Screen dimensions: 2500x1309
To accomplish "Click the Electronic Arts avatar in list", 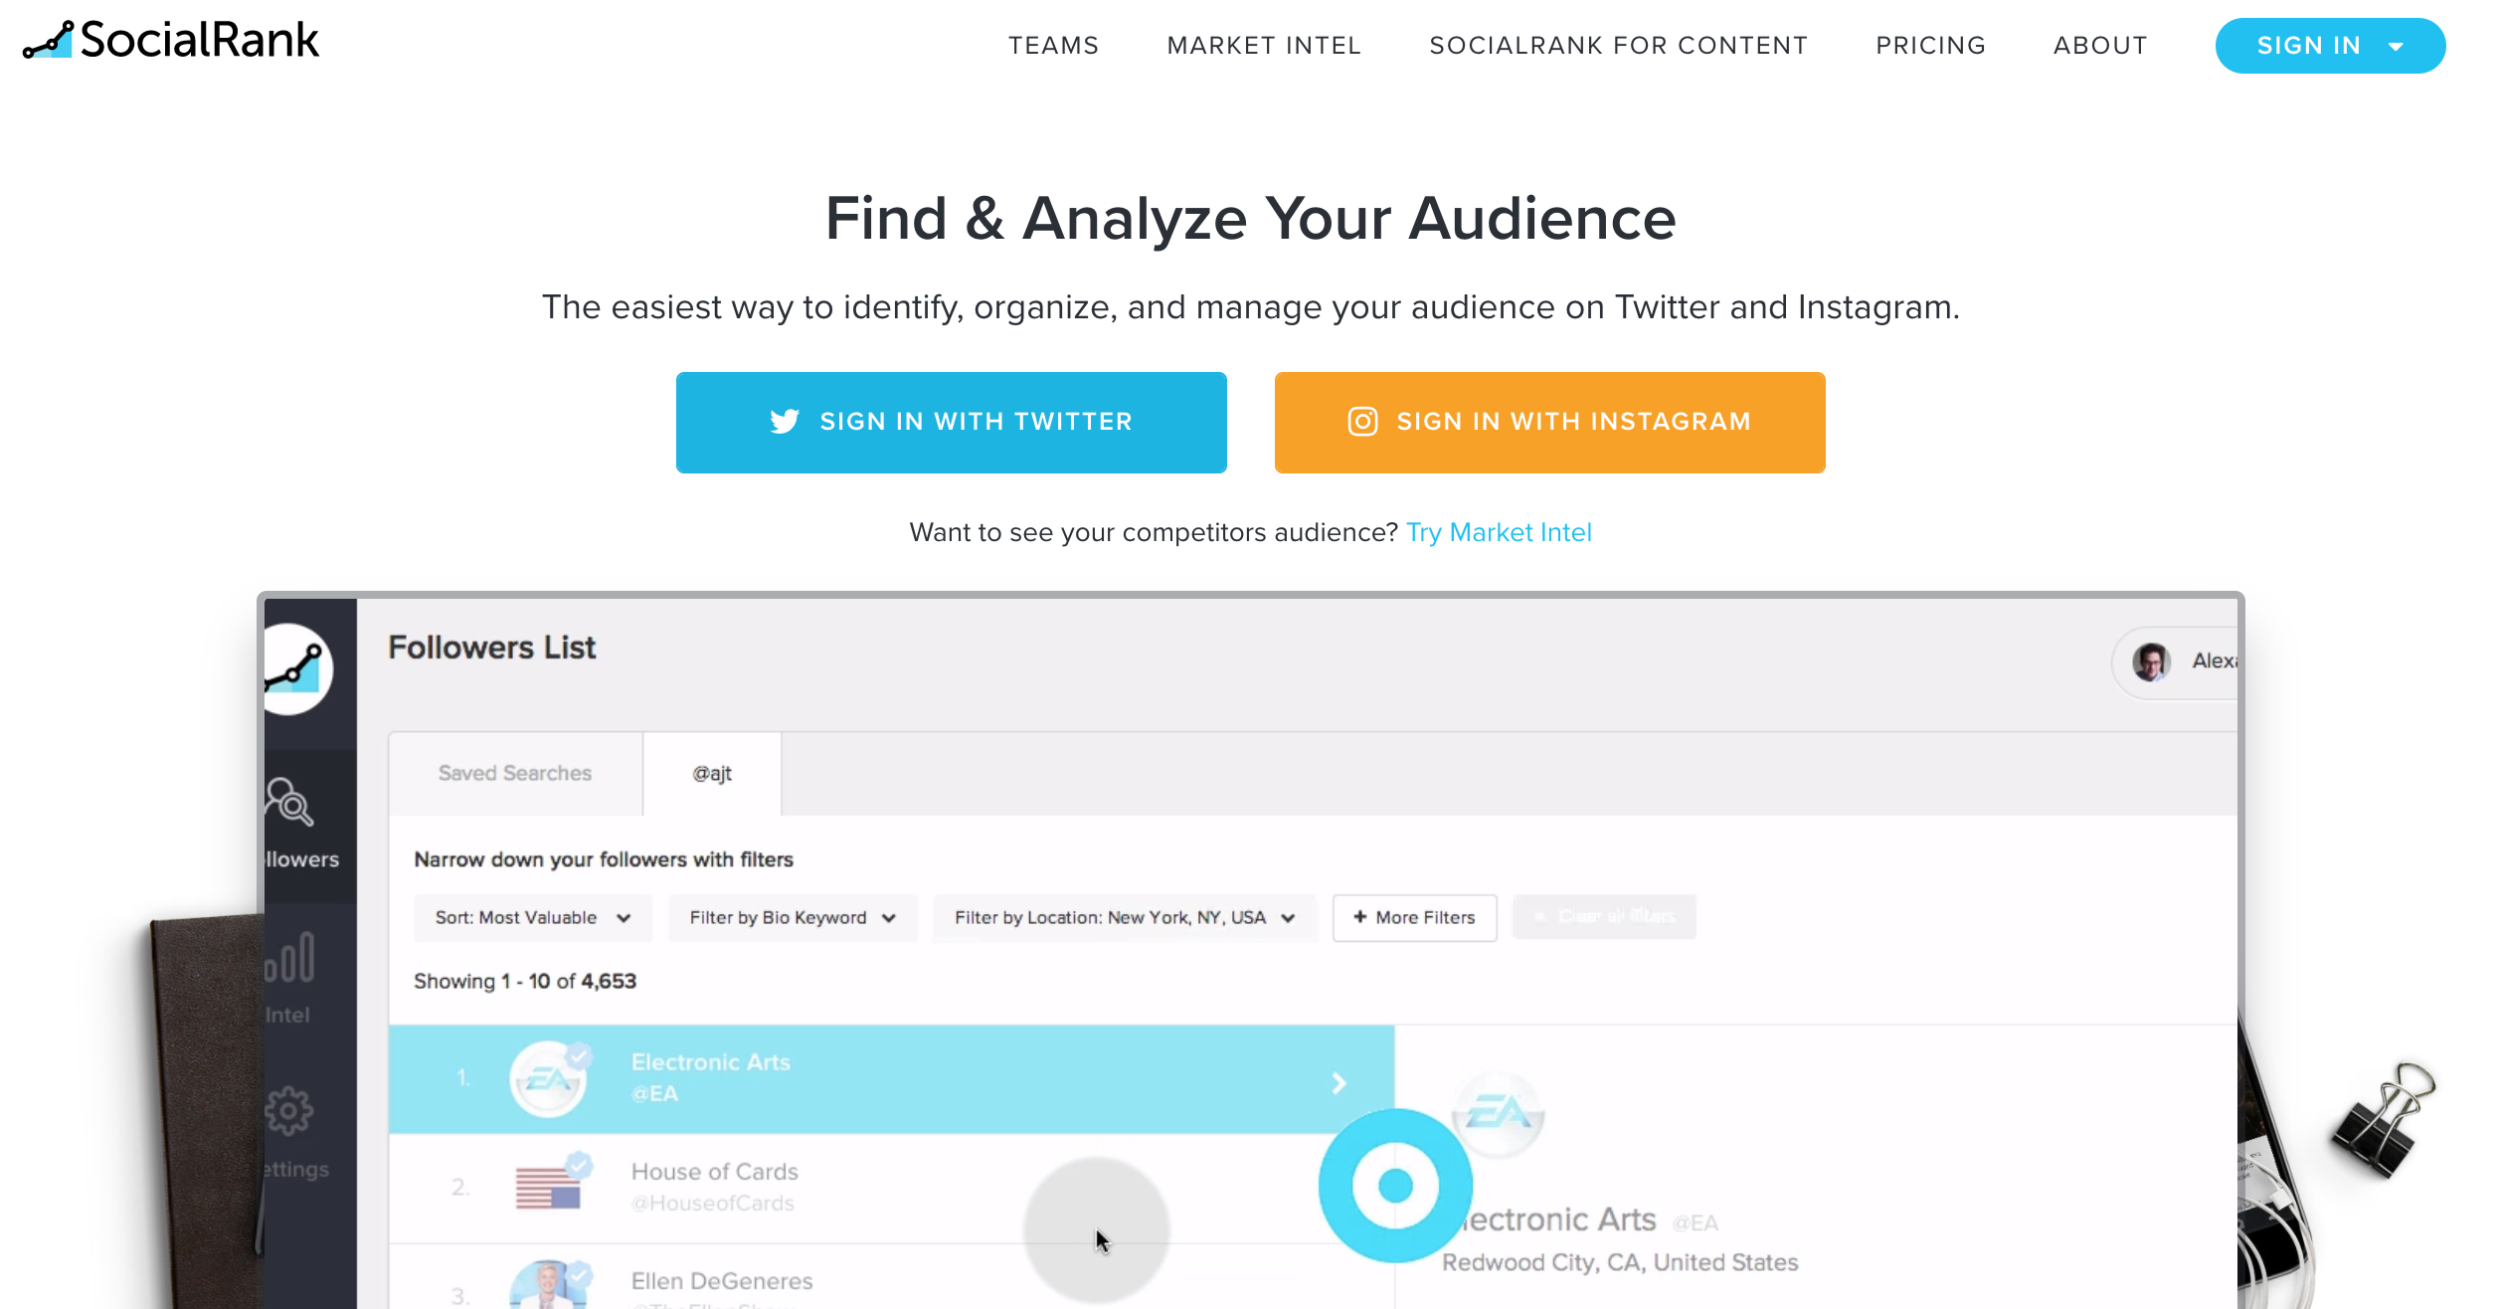I will [x=548, y=1079].
